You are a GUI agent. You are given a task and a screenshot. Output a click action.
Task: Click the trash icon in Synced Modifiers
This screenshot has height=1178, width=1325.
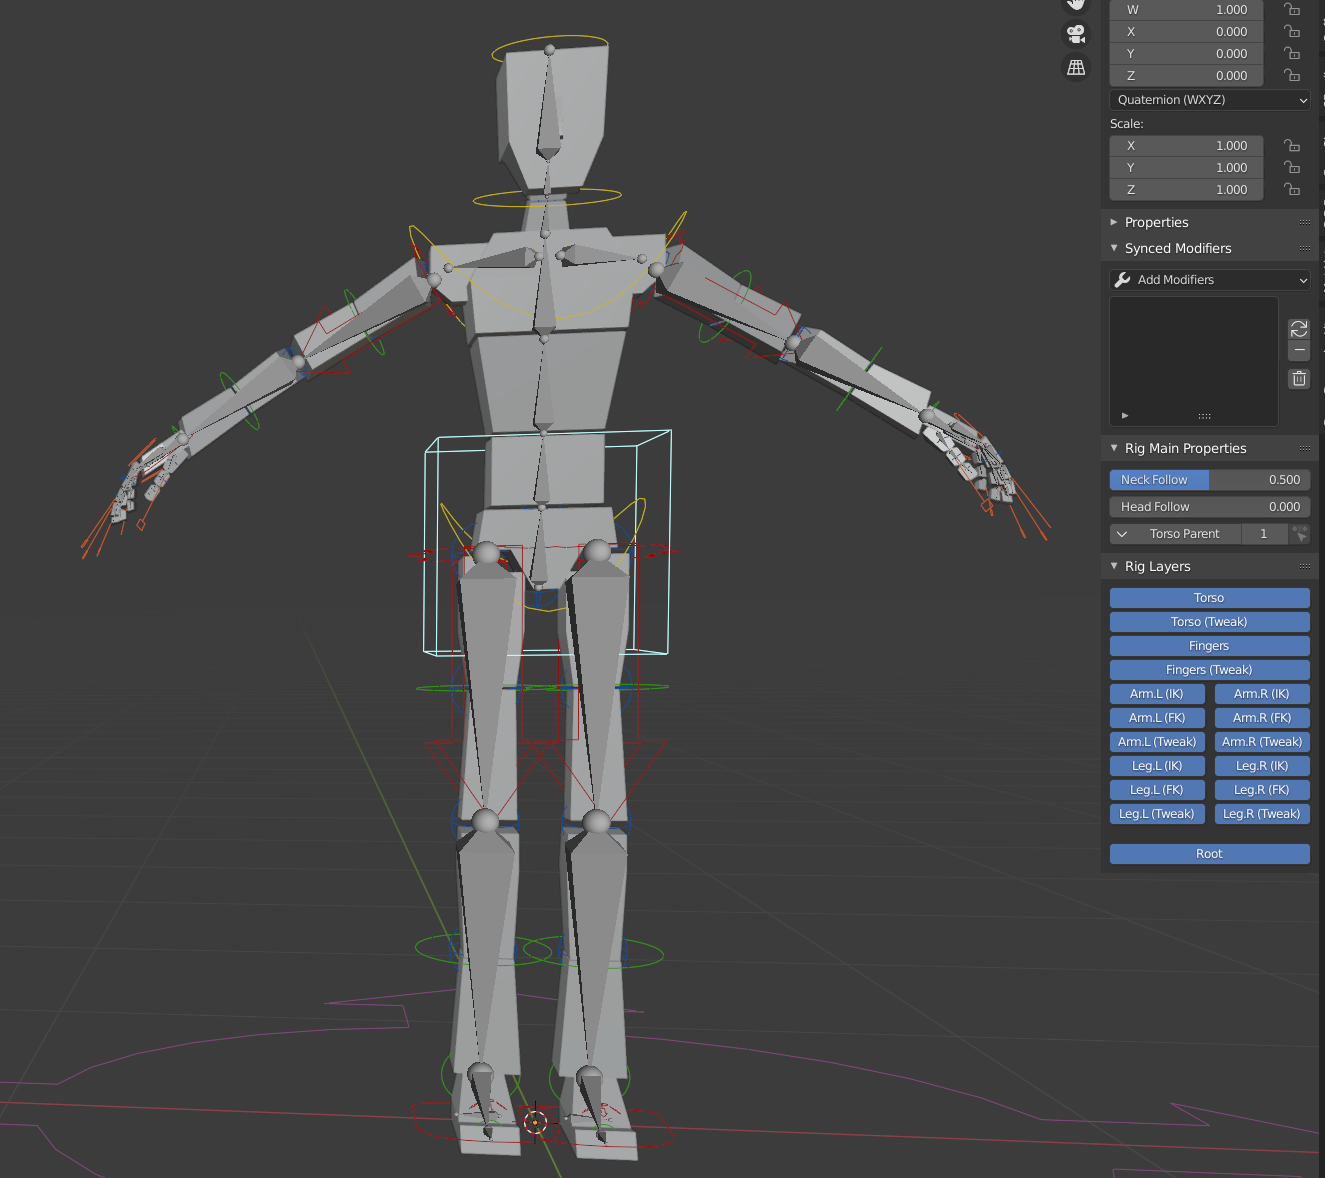point(1299,378)
